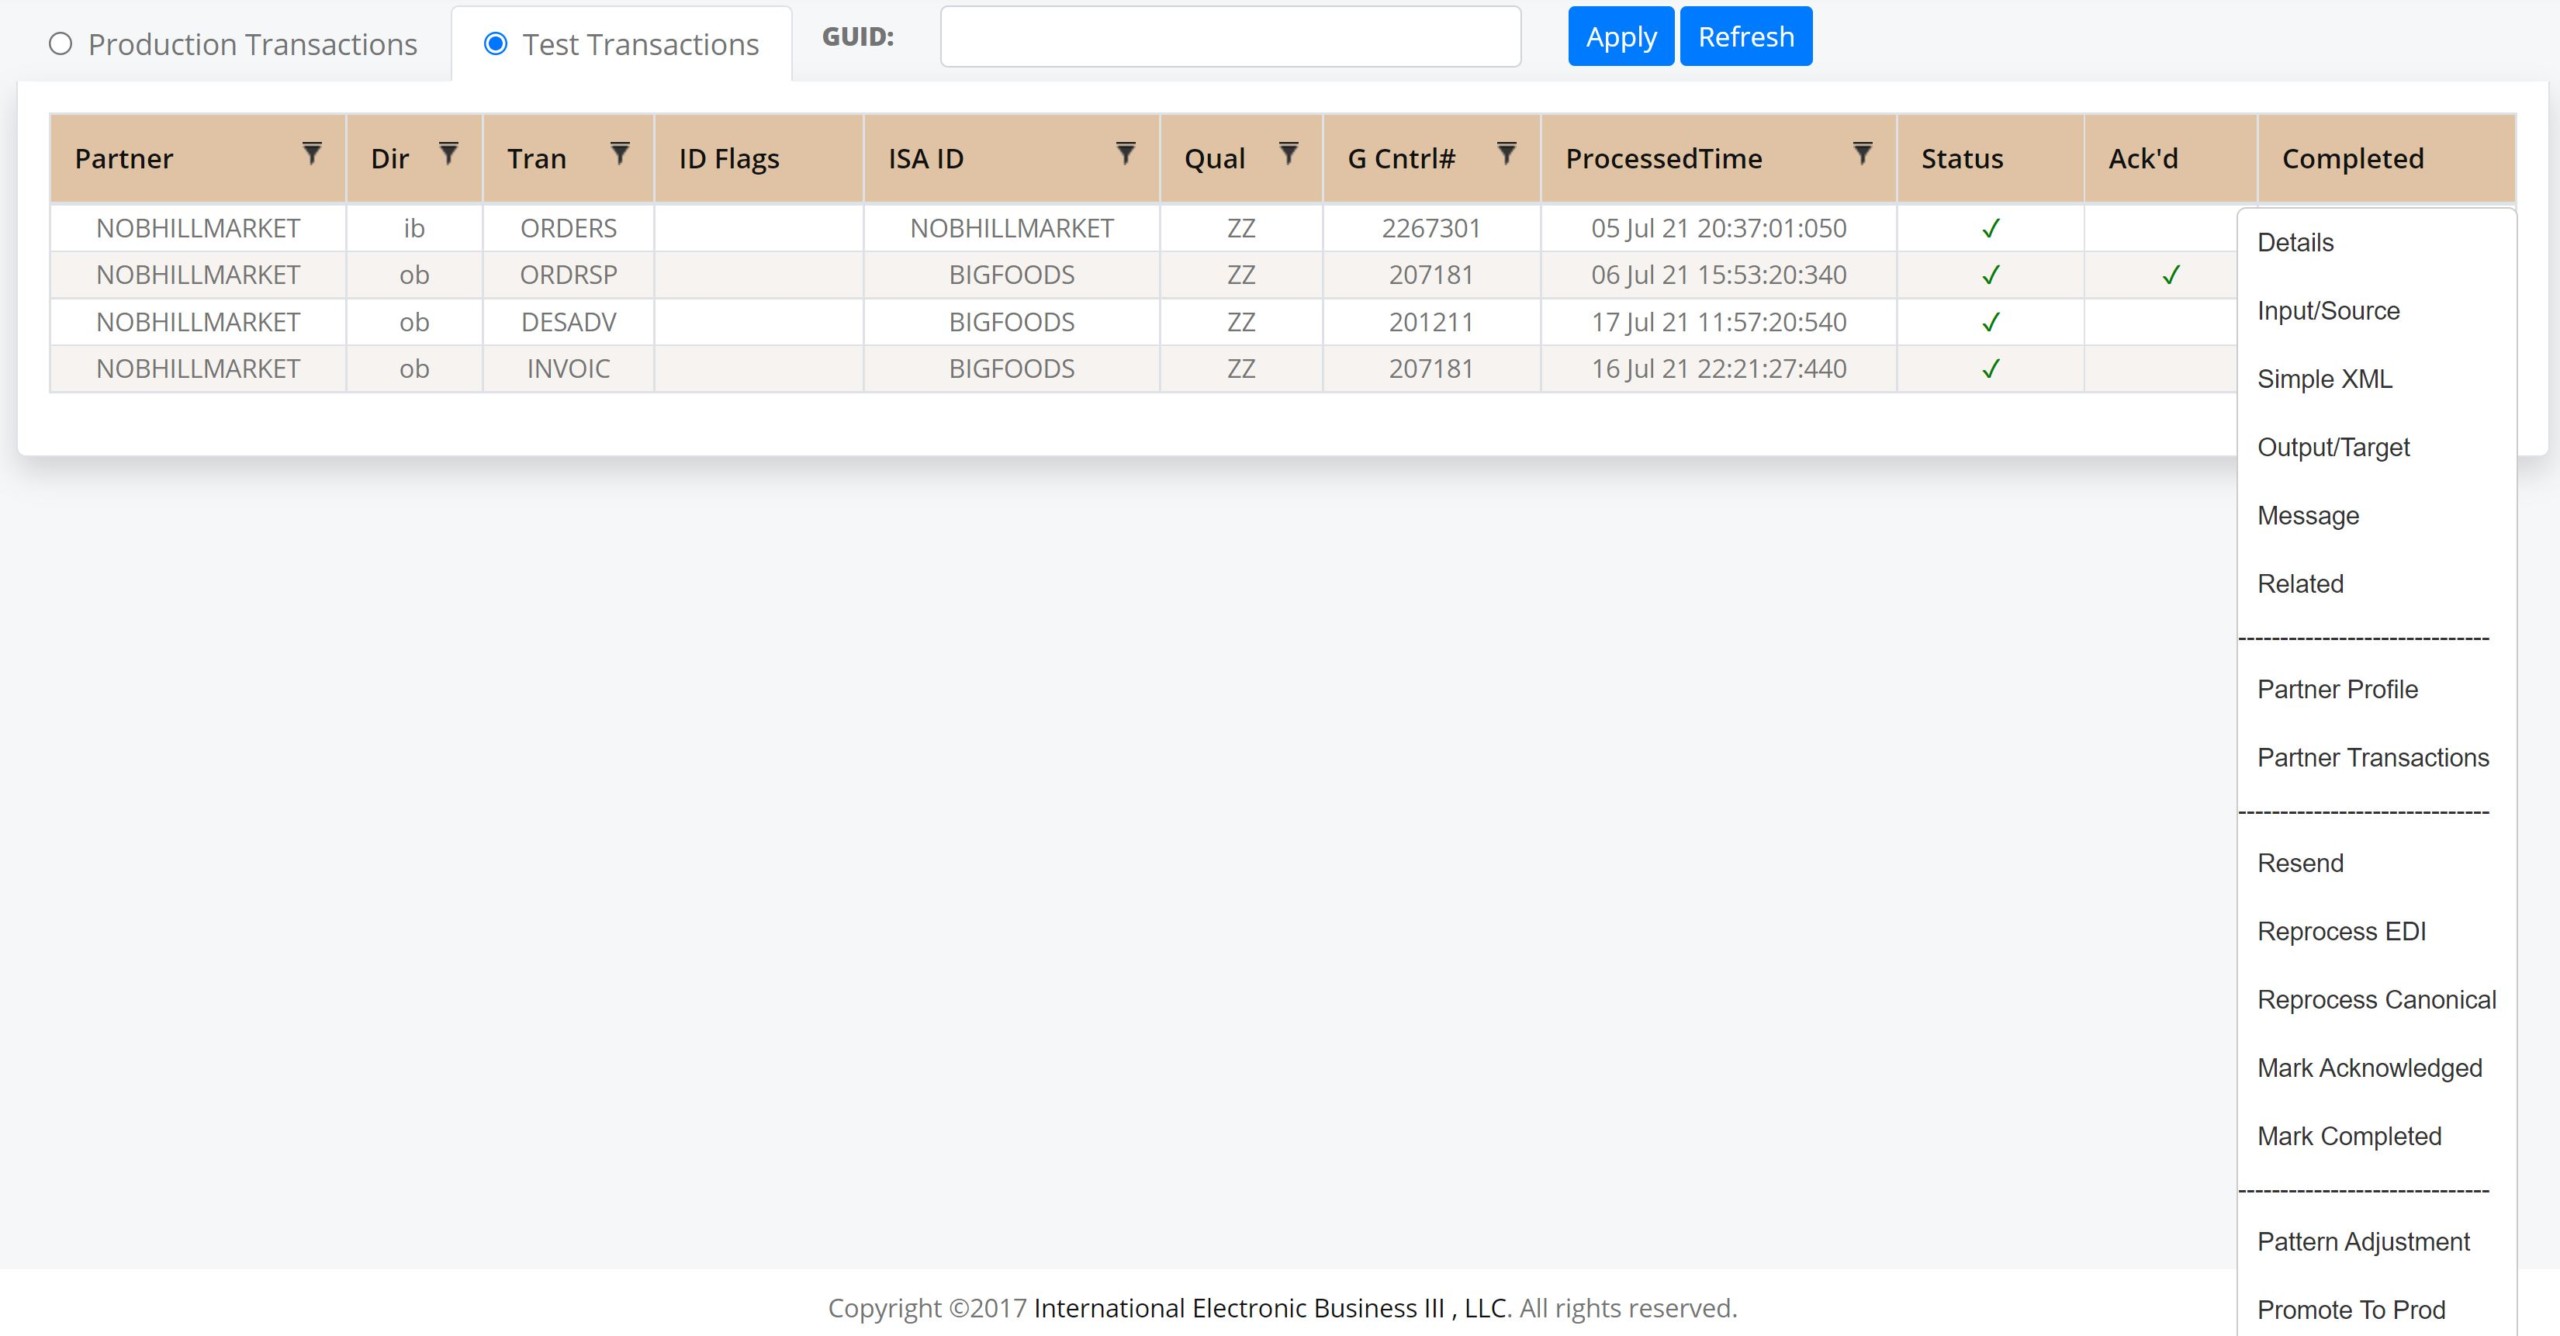2560x1336 pixels.
Task: Open Partner Transactions from the context menu
Action: [2373, 758]
